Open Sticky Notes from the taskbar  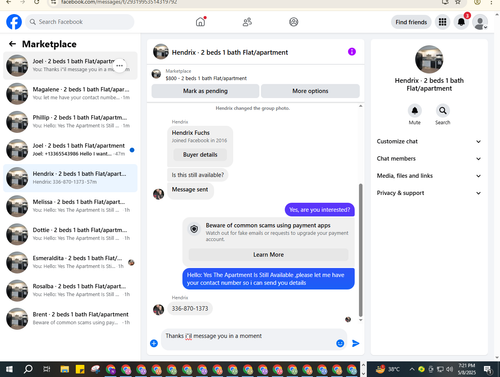click(80, 369)
